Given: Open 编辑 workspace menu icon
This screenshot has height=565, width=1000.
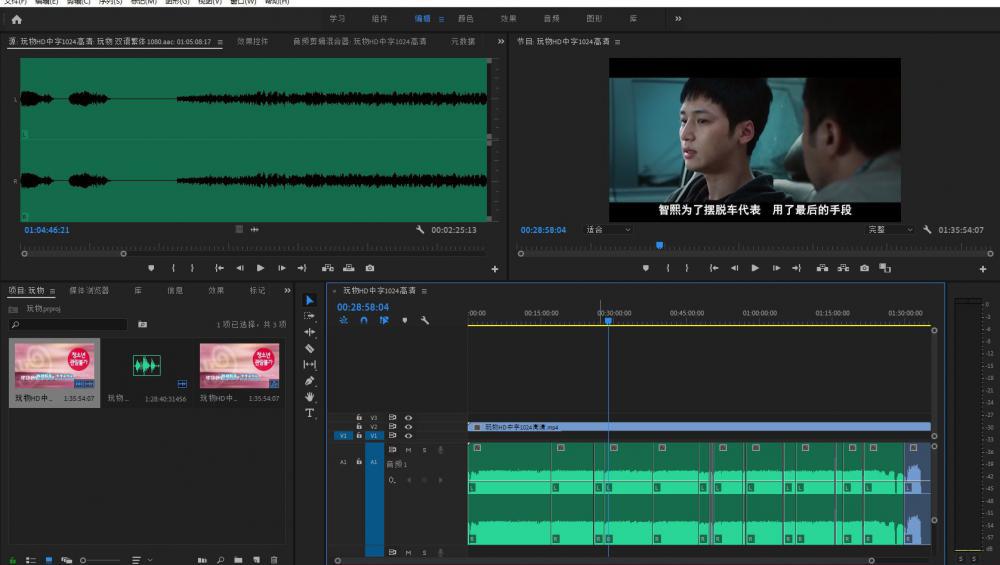Looking at the screenshot, I should [441, 20].
